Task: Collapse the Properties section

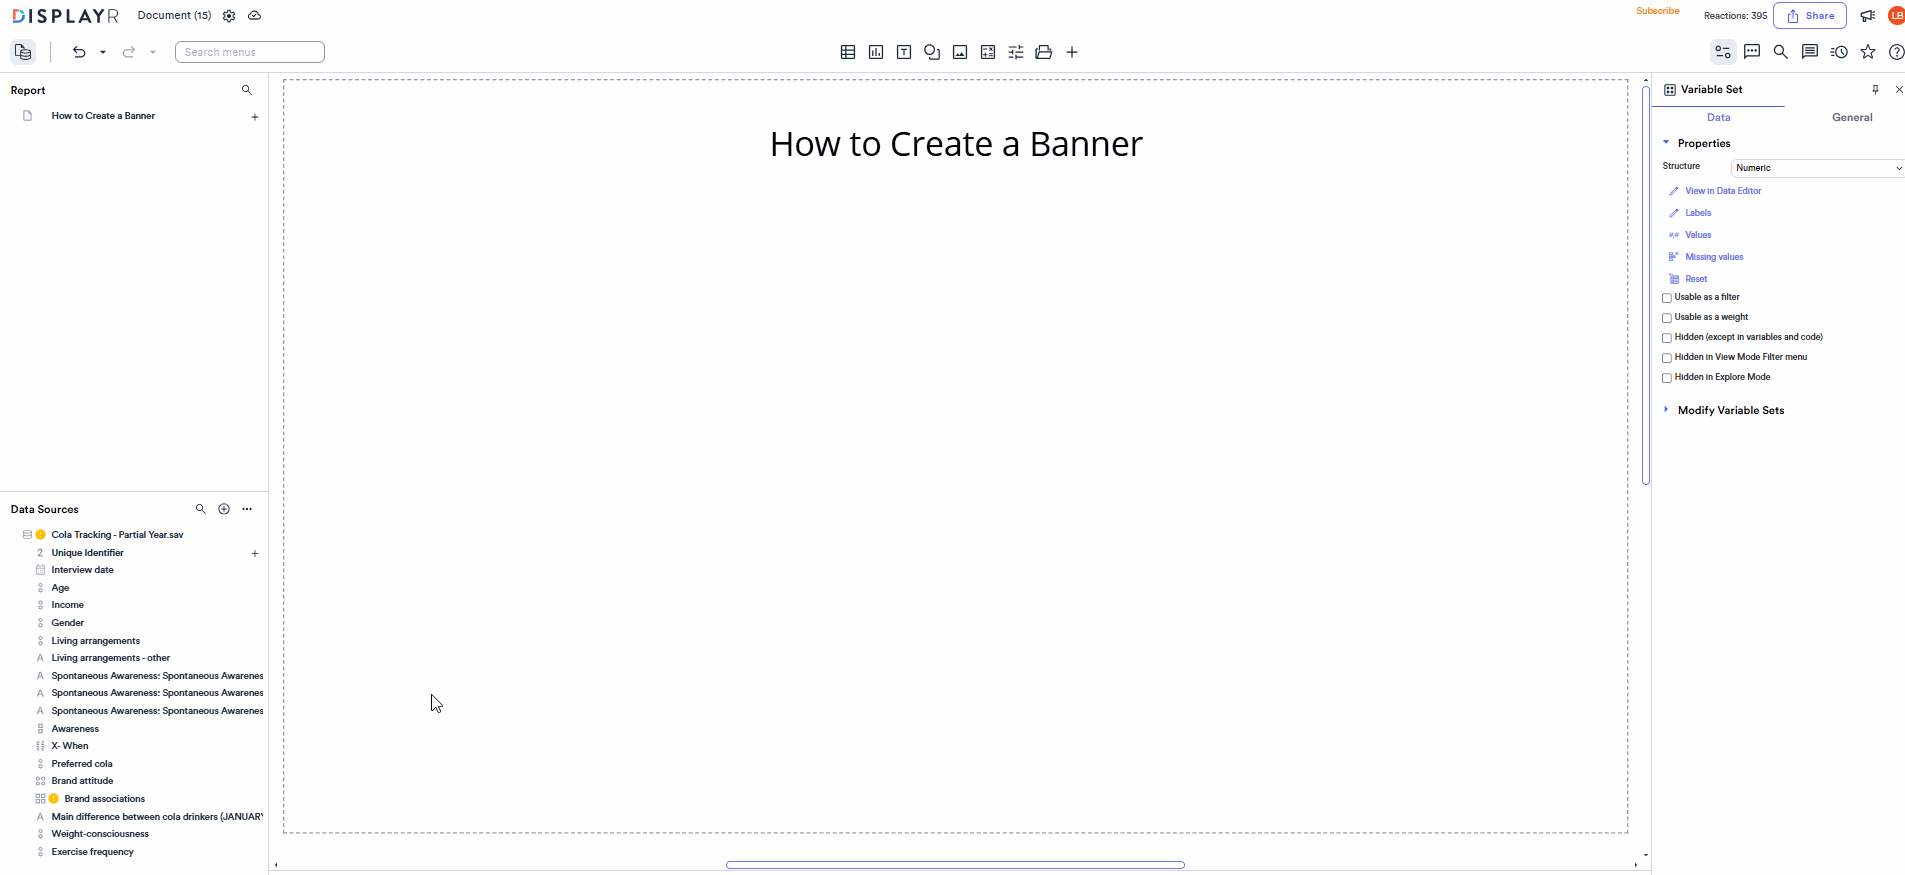Action: click(x=1666, y=143)
